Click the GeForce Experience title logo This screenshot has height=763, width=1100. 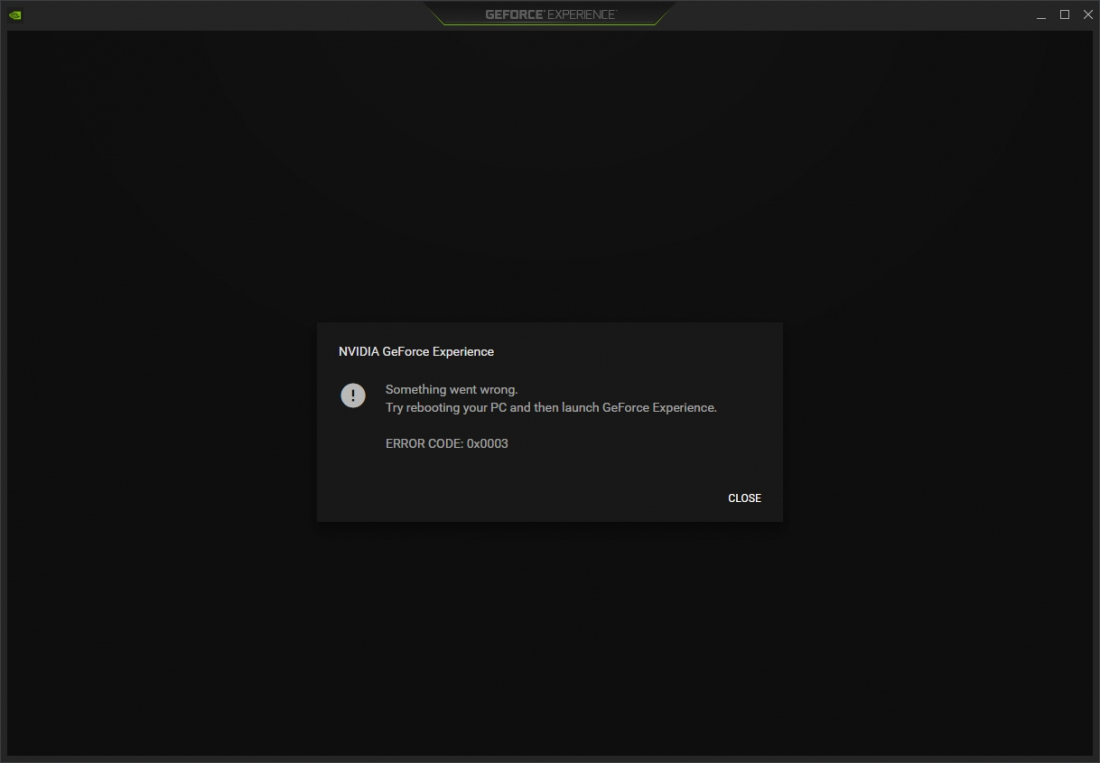pos(550,15)
